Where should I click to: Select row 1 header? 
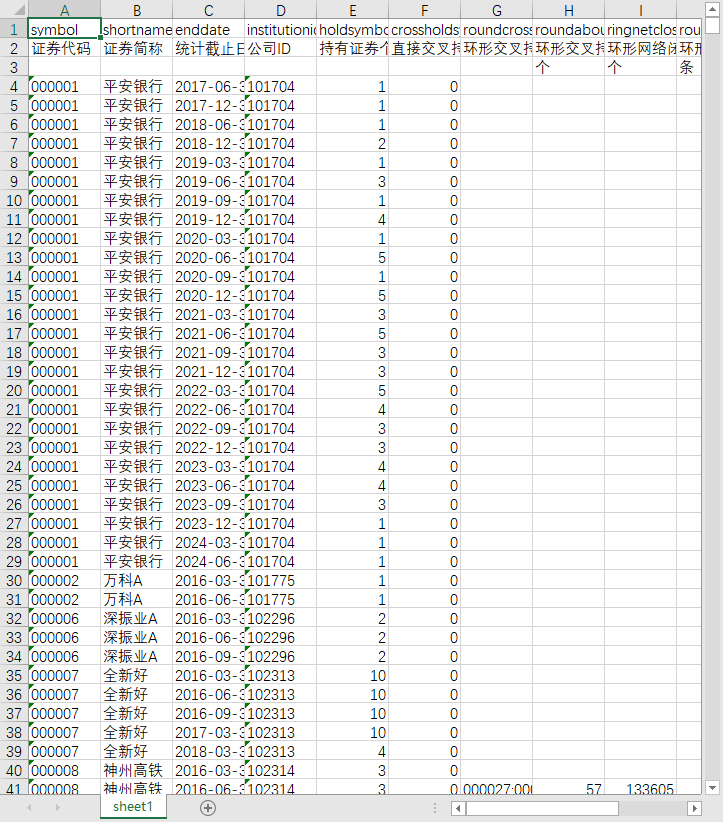coord(14,29)
